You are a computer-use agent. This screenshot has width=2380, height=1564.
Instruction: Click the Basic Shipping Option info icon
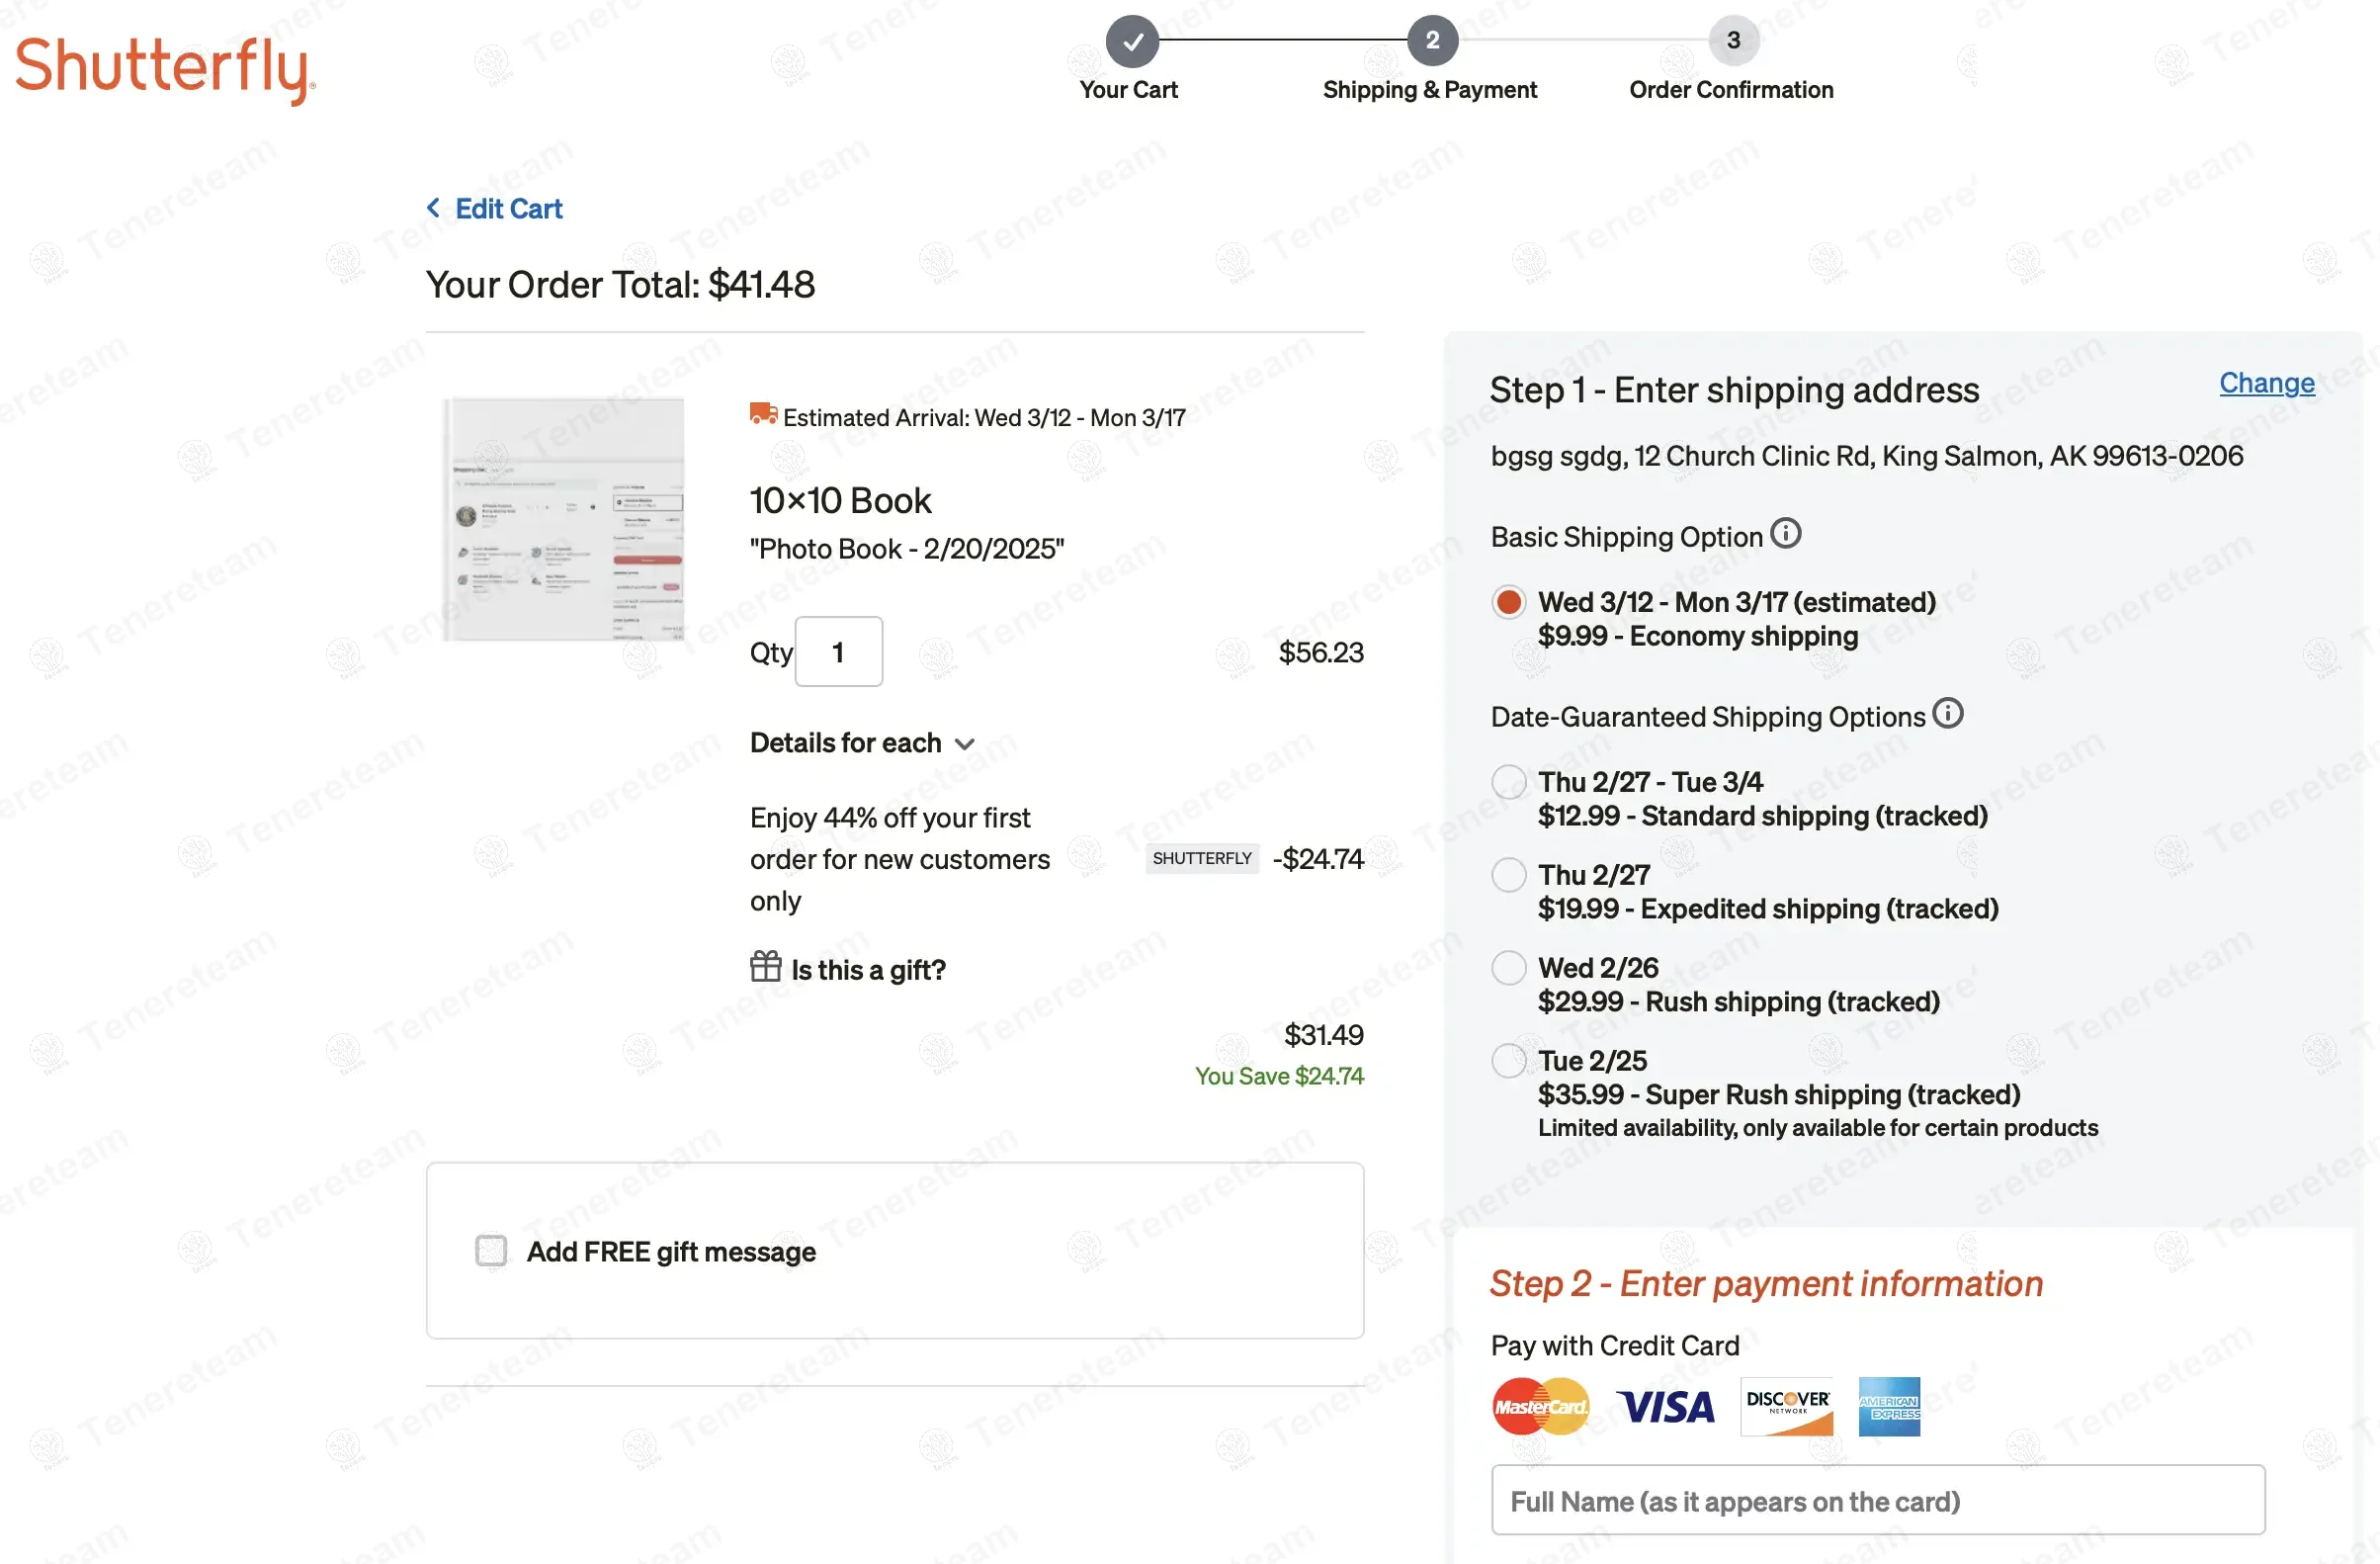point(1785,534)
